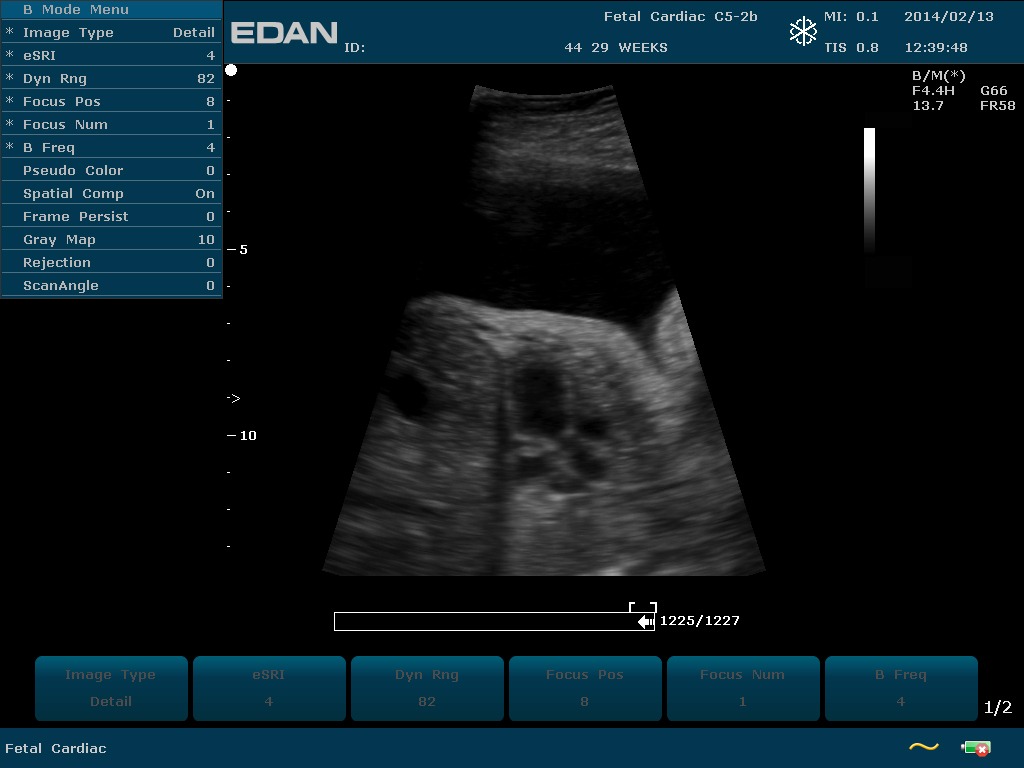
Task: Click the cine bracket end marker
Action: [x=642, y=607]
